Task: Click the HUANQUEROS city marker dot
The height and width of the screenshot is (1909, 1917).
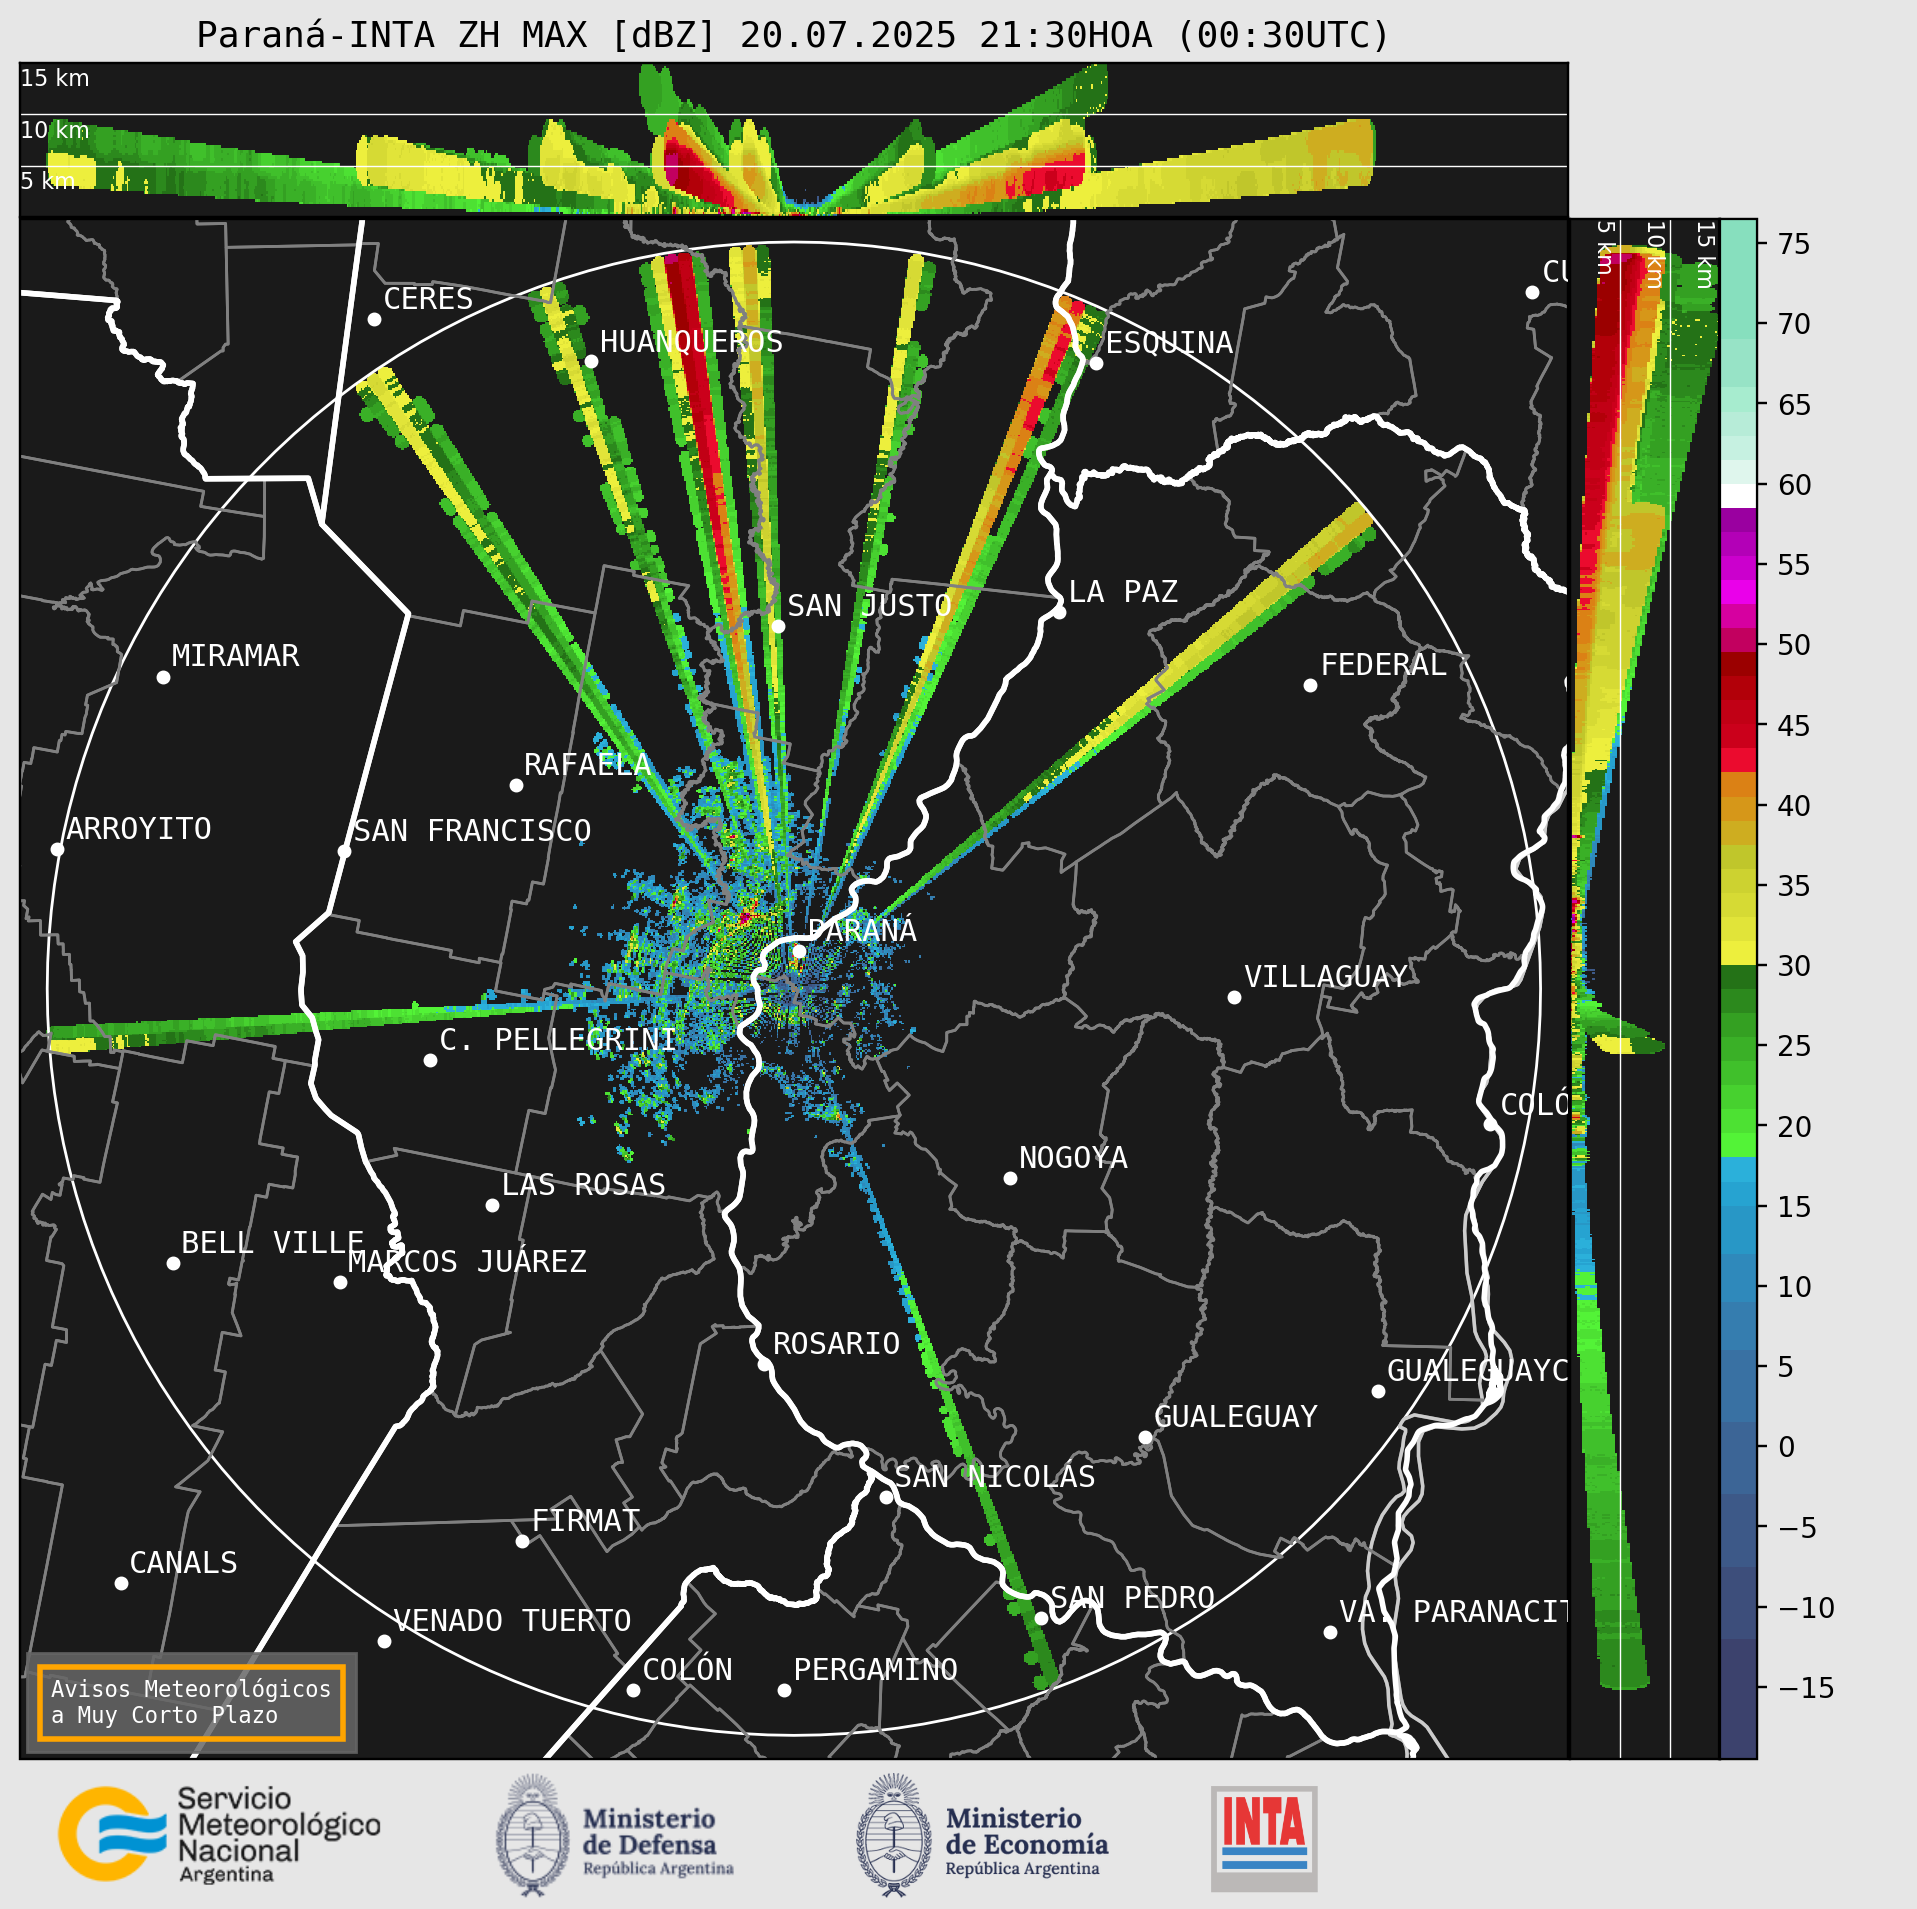Action: (x=591, y=361)
